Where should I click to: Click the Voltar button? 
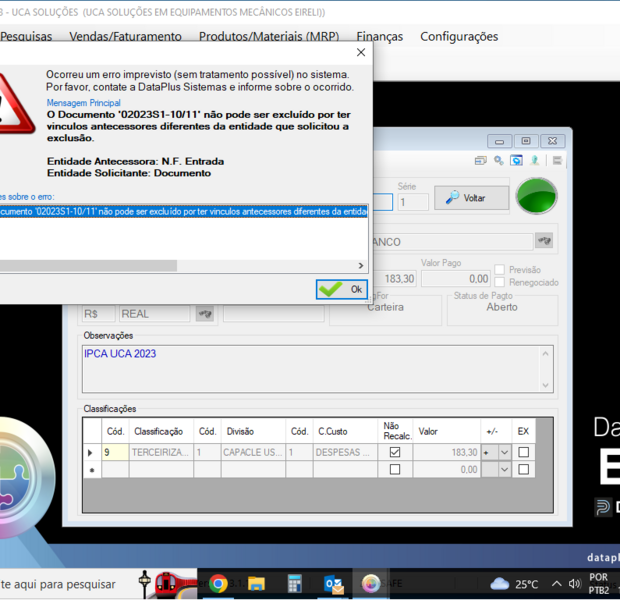[471, 198]
